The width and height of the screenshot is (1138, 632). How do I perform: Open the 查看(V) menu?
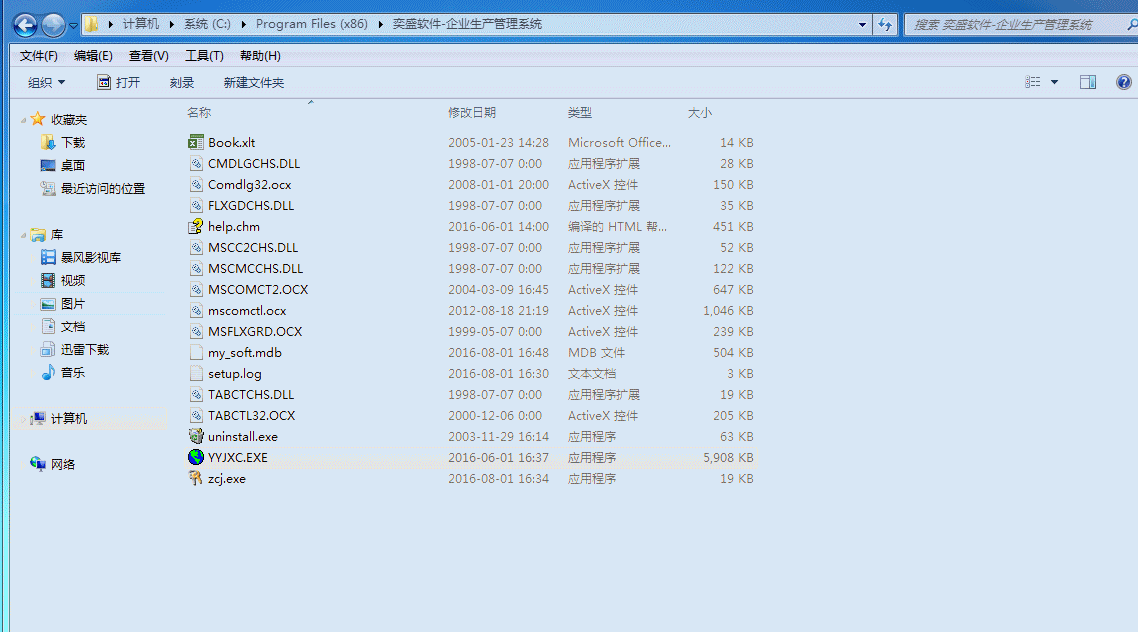(x=148, y=56)
